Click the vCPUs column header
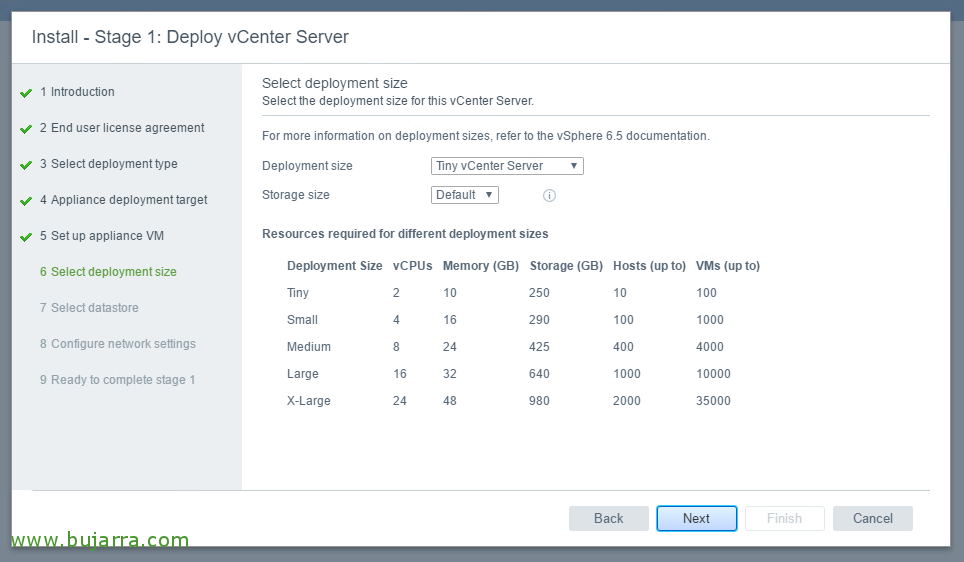The height and width of the screenshot is (562, 964). tap(413, 266)
